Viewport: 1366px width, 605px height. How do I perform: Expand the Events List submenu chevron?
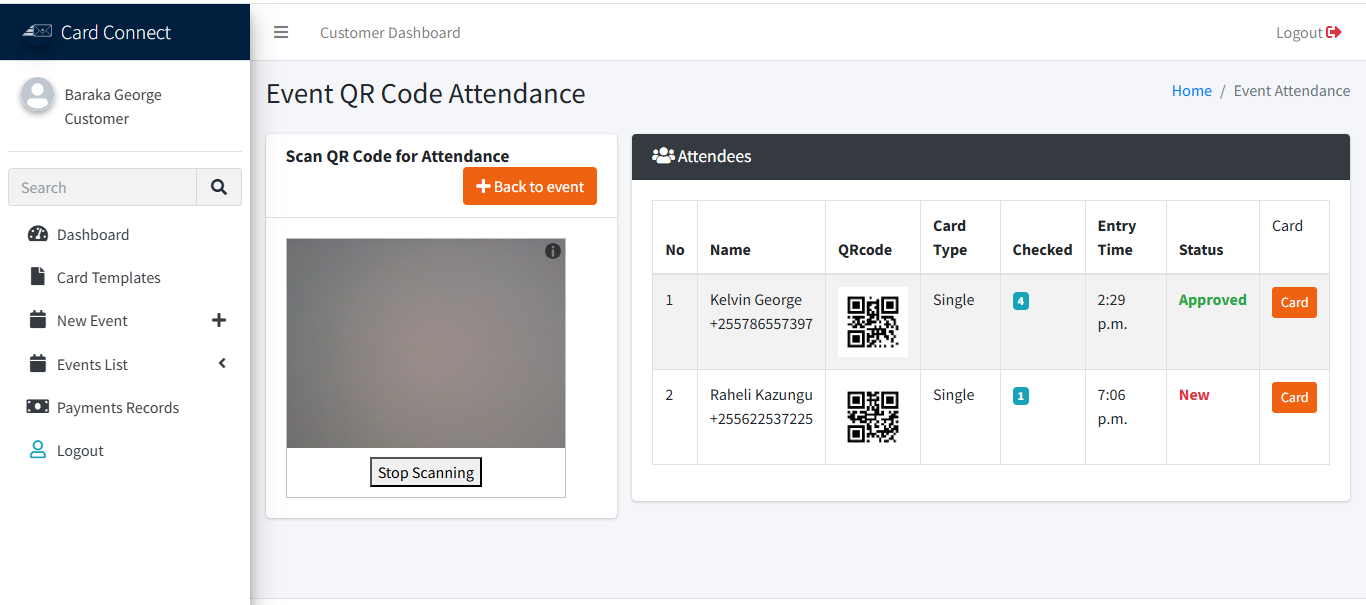tap(222, 364)
